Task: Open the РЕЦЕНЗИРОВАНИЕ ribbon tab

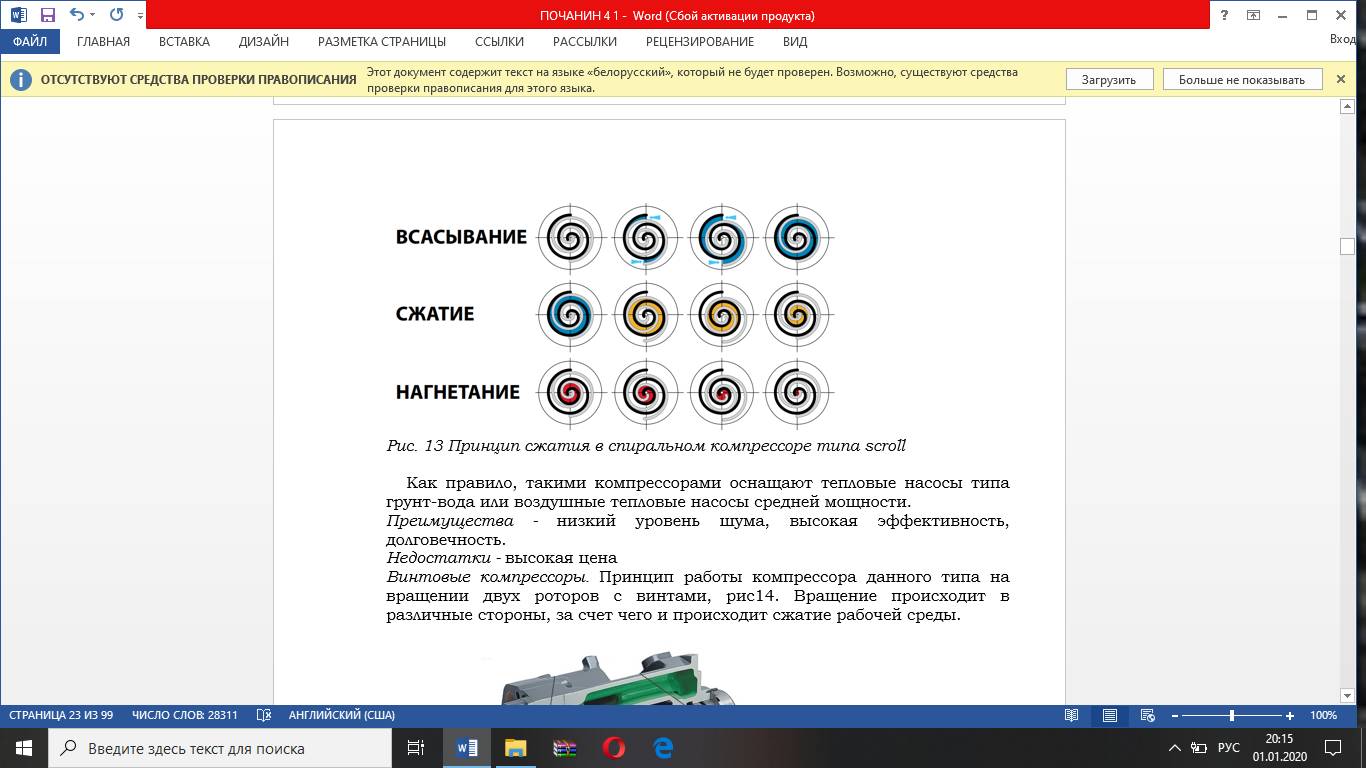Action: pyautogui.click(x=699, y=42)
